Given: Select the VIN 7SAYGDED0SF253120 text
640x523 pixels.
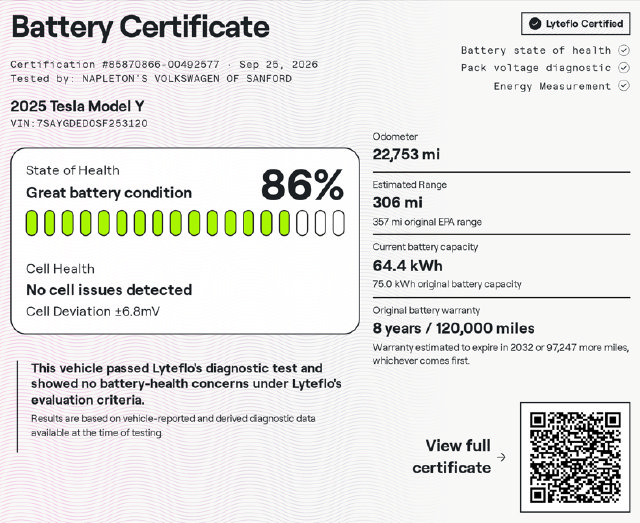Looking at the screenshot, I should [x=79, y=123].
